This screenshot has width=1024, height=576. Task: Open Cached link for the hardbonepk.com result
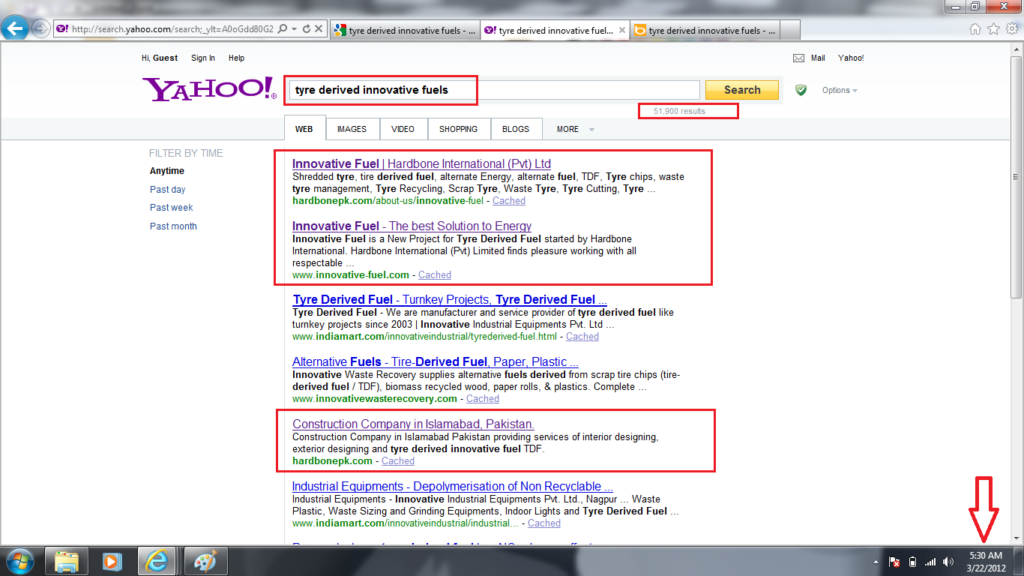coord(398,461)
